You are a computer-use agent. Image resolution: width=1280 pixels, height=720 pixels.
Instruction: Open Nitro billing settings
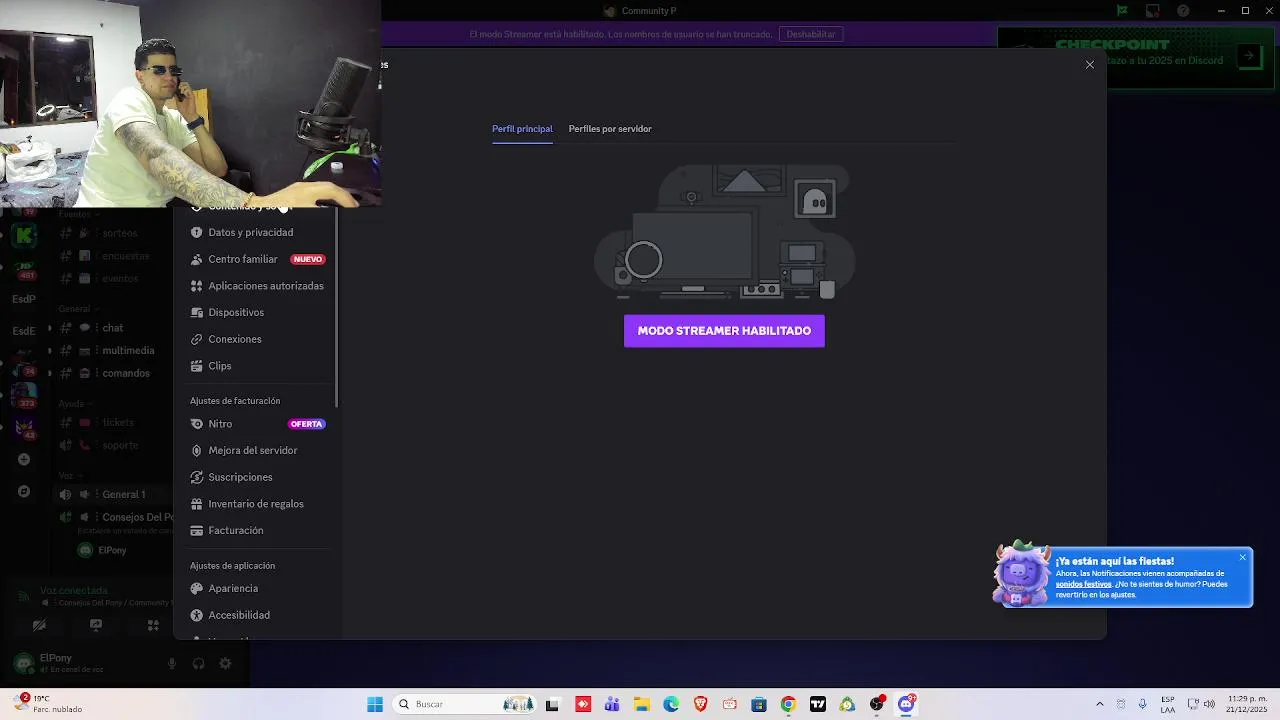(x=258, y=424)
